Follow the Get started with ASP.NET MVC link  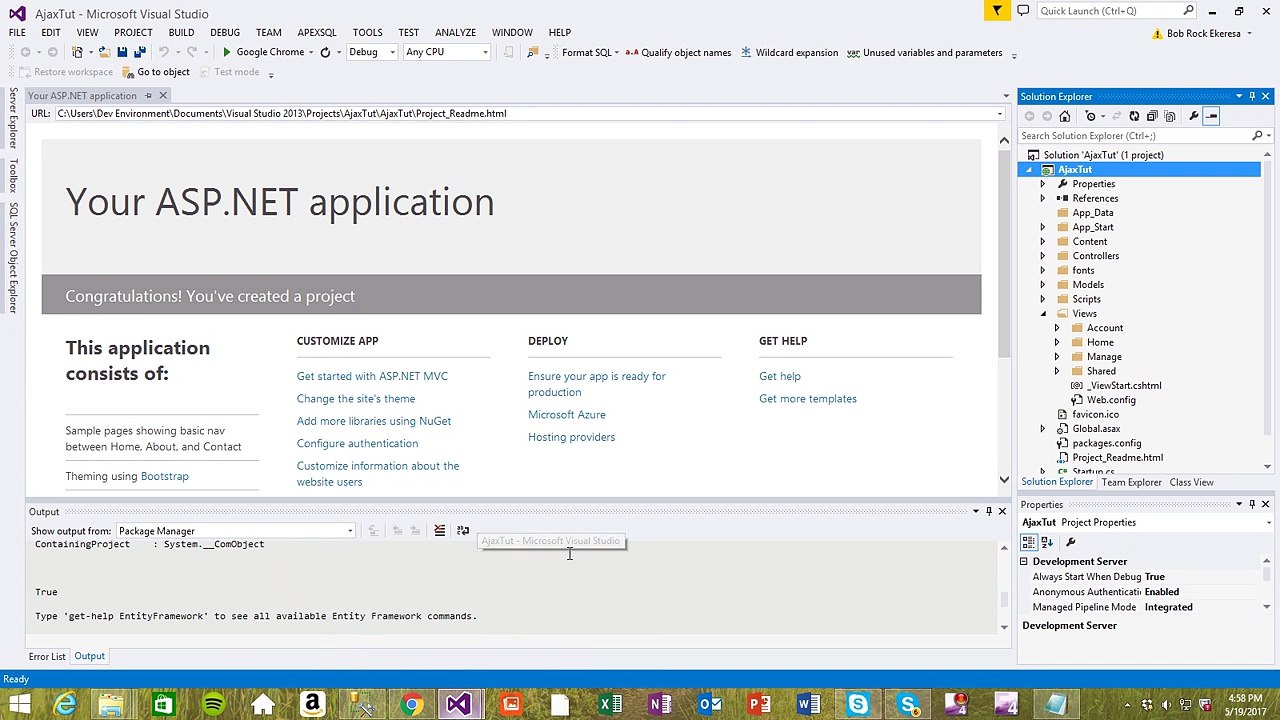(x=372, y=376)
